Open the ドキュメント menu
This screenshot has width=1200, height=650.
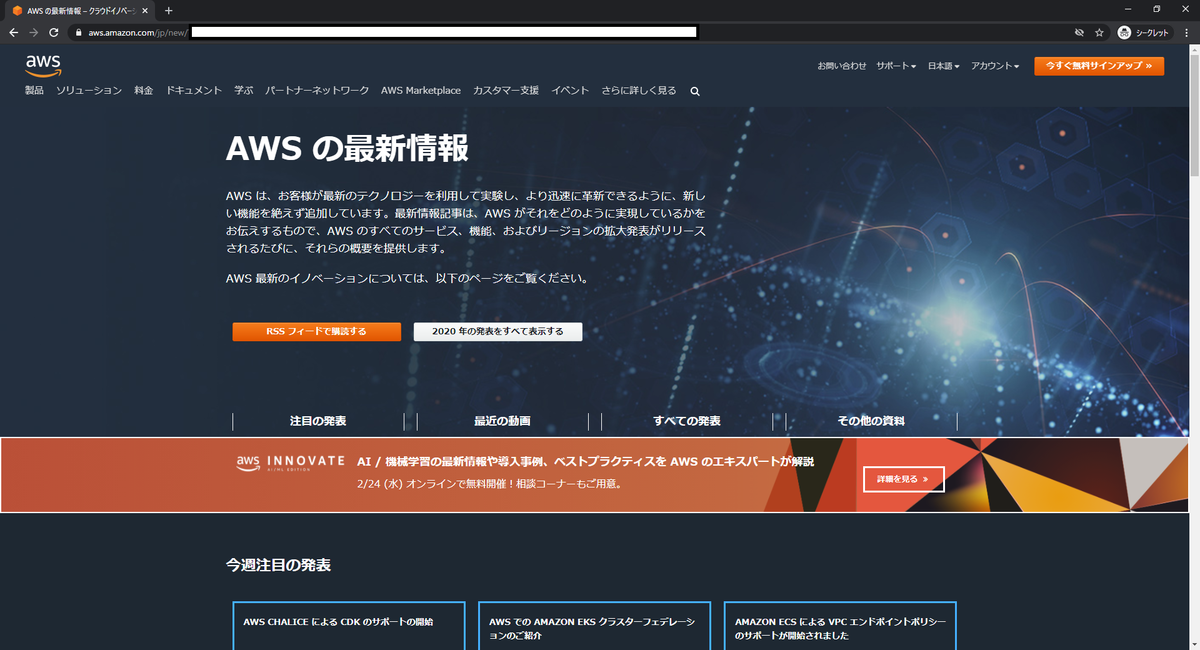tap(194, 90)
